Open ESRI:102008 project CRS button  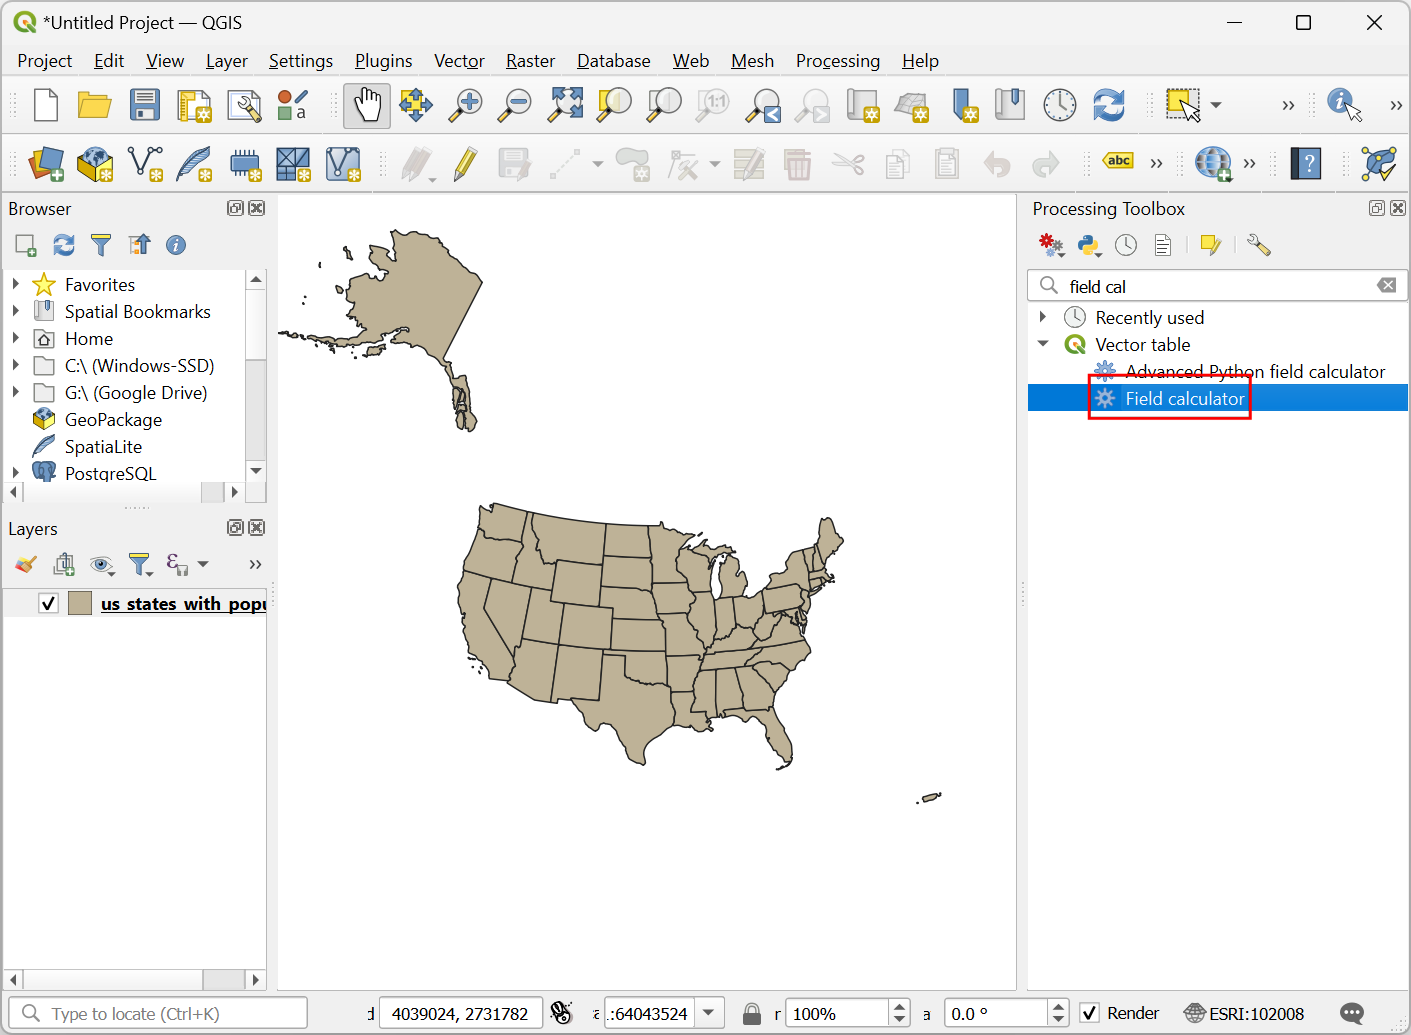tap(1244, 1013)
